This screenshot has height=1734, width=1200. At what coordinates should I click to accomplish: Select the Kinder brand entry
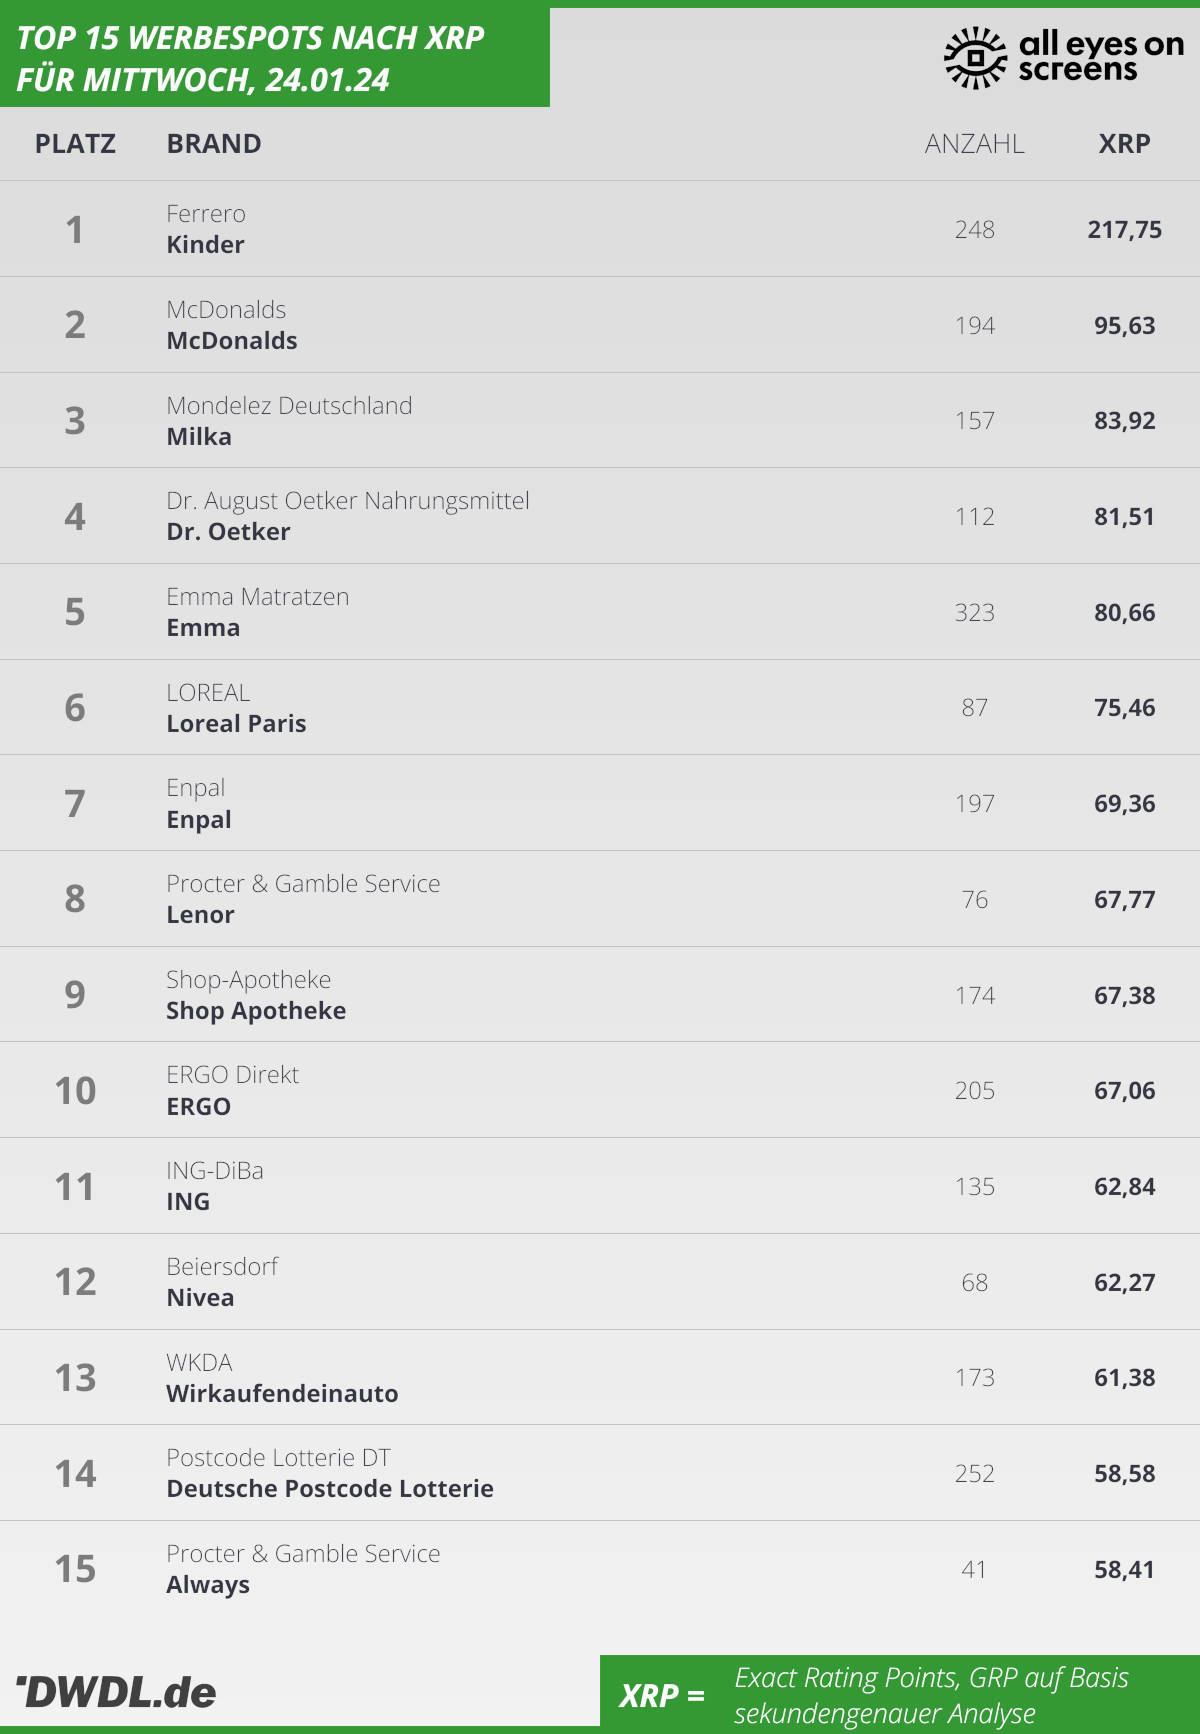click(x=205, y=245)
